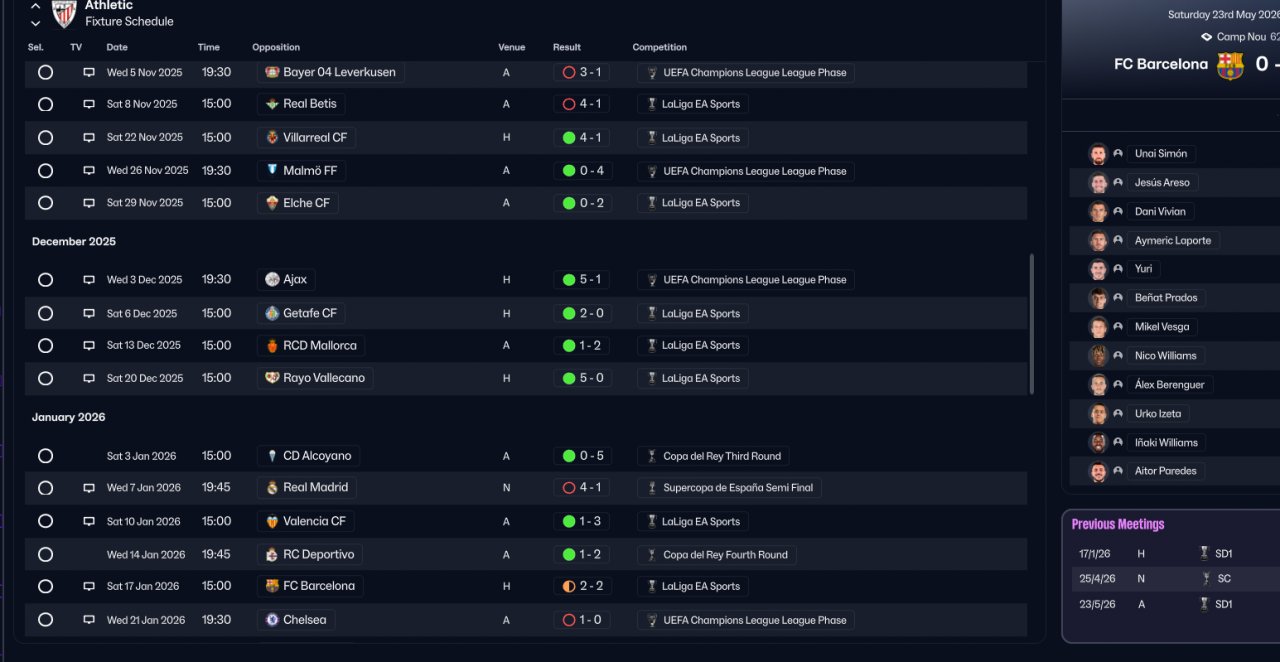
Task: Click the Athletic club crest icon
Action: pyautogui.click(x=64, y=13)
